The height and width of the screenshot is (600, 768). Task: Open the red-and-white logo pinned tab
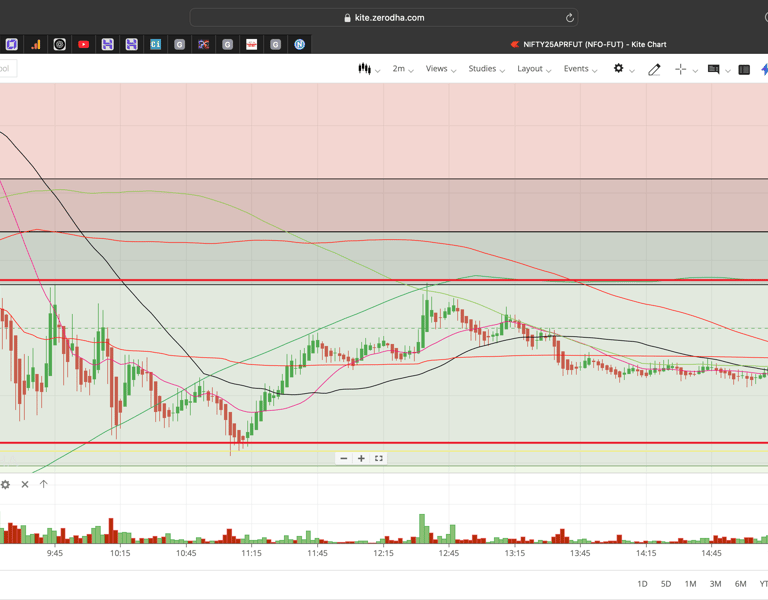(251, 45)
